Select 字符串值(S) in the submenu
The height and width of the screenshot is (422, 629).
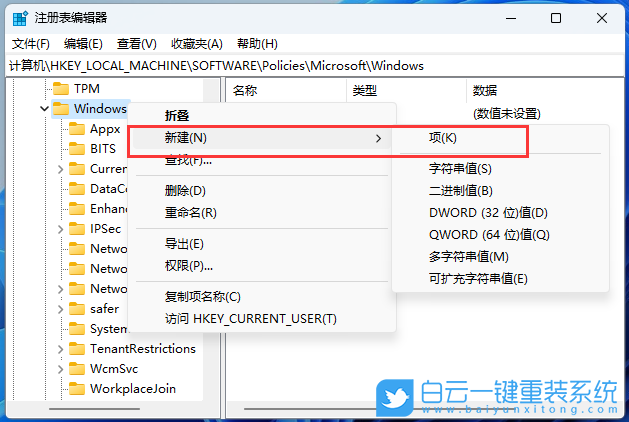pos(500,168)
